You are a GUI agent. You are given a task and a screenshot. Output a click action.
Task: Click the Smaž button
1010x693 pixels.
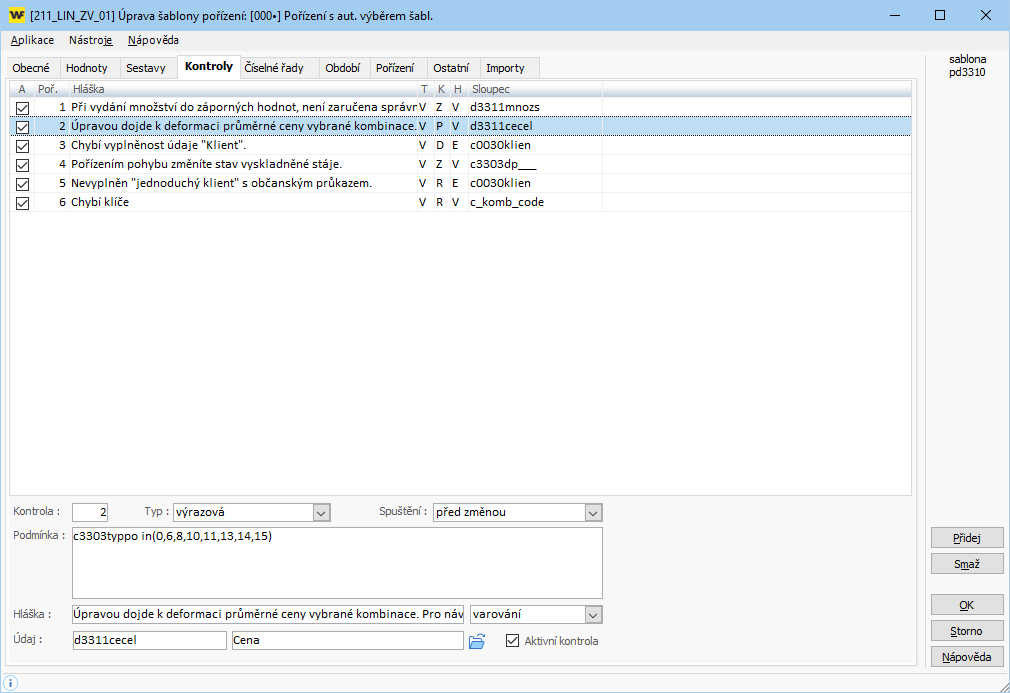click(966, 564)
